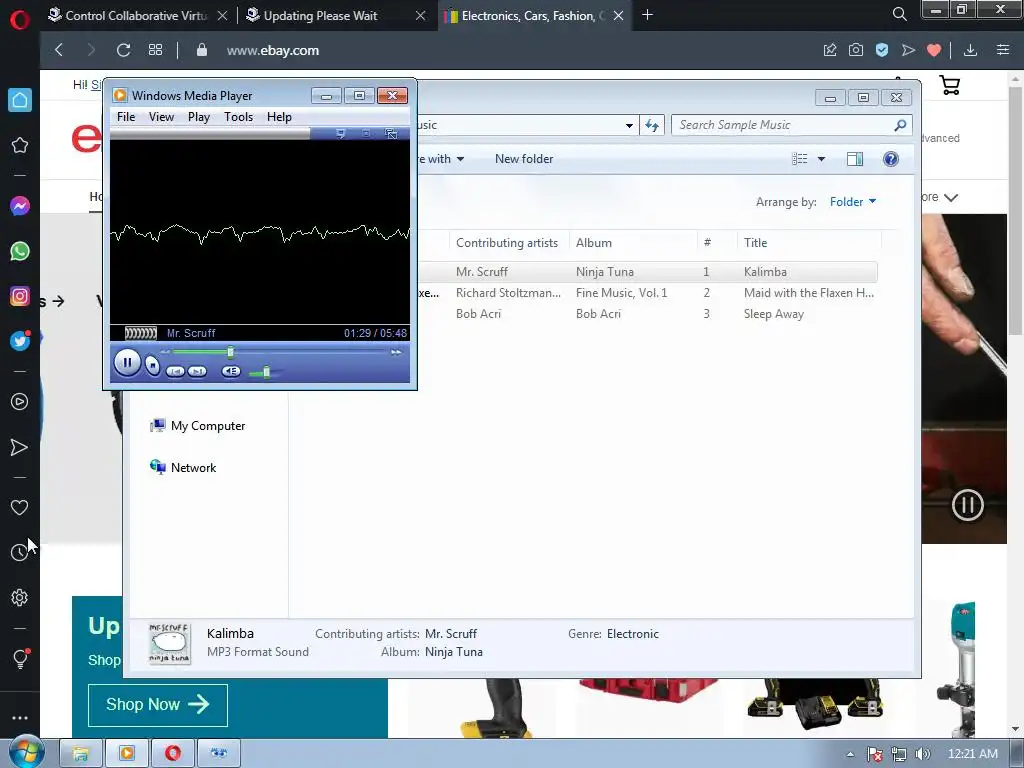Screen dimensions: 1024x768
Task: Open a new Opera tab
Action: pos(647,15)
